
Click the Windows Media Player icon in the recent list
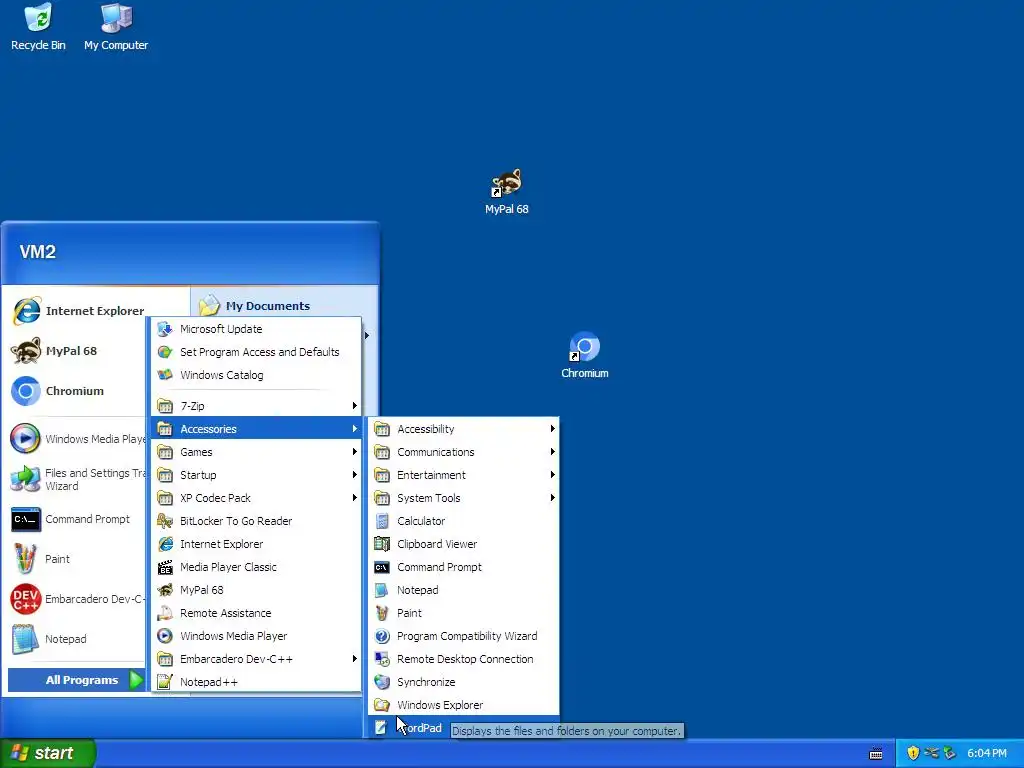pos(25,439)
